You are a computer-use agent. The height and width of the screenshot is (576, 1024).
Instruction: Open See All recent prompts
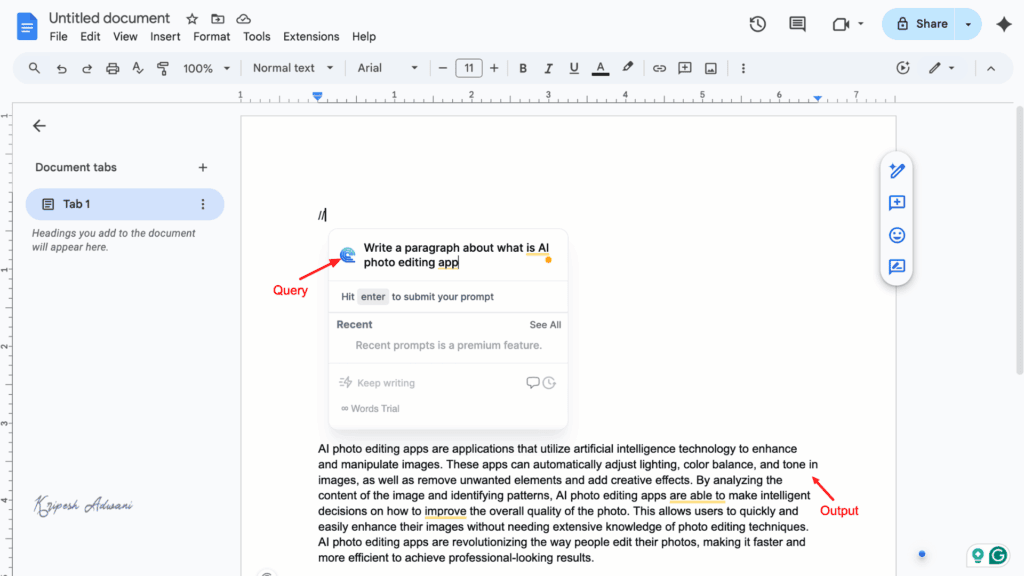545,324
